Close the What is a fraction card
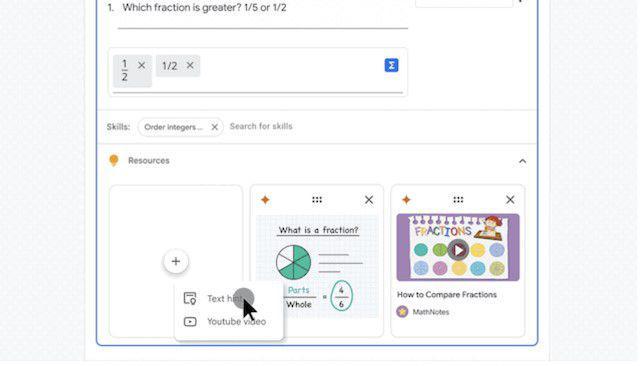The width and height of the screenshot is (640, 366). [x=369, y=200]
